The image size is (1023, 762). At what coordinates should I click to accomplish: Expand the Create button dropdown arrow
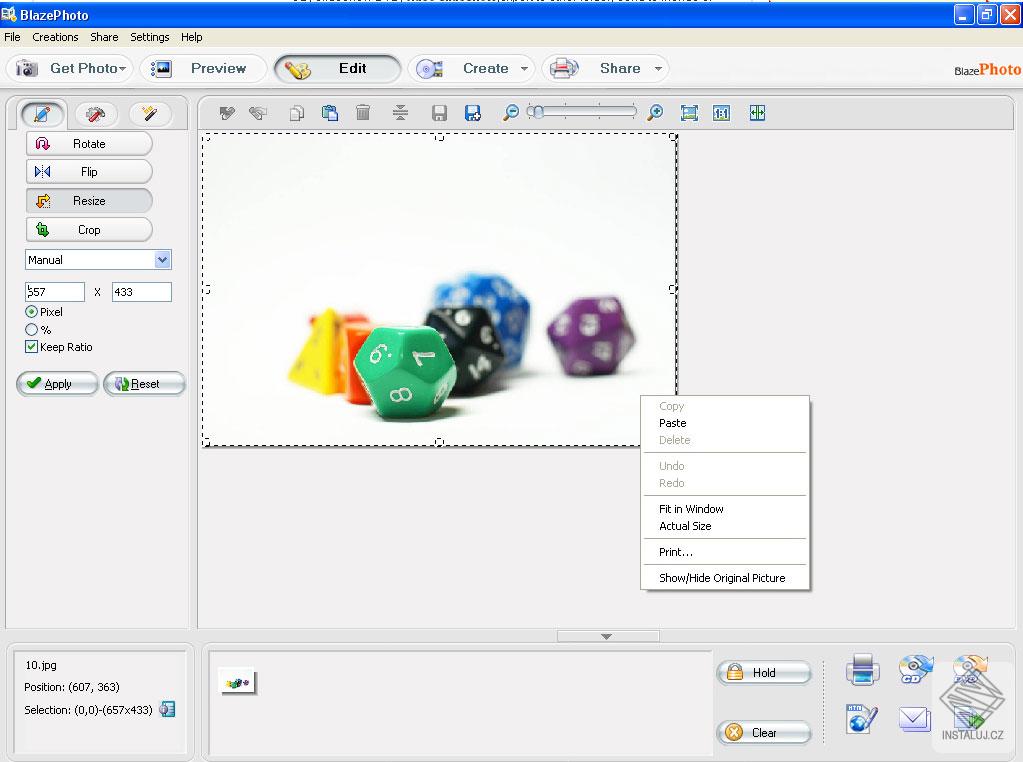tap(524, 69)
